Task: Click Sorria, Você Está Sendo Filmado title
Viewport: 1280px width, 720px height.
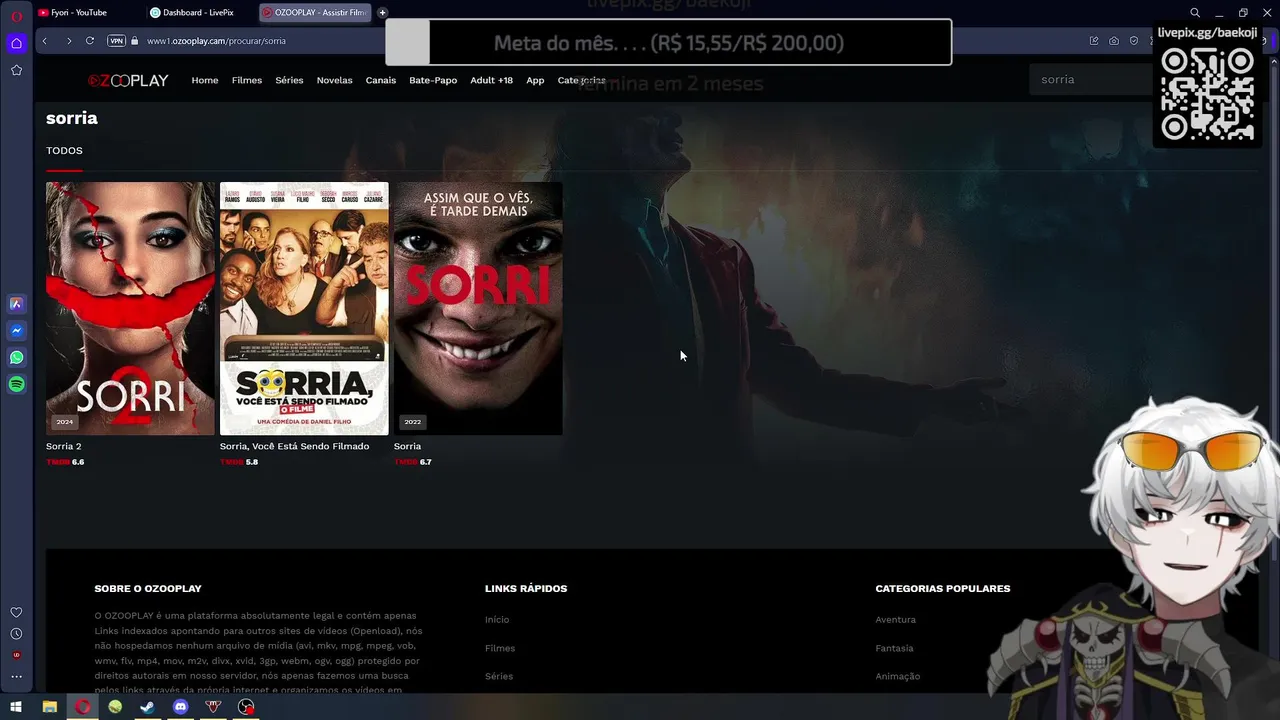Action: [x=294, y=446]
